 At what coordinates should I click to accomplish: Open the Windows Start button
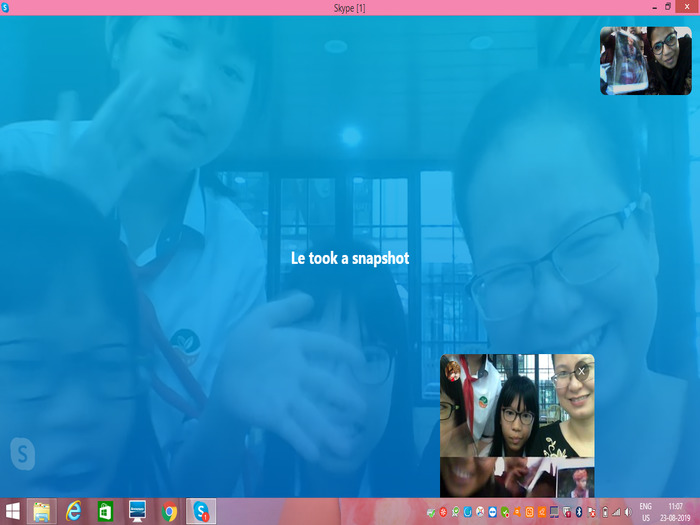(x=12, y=512)
